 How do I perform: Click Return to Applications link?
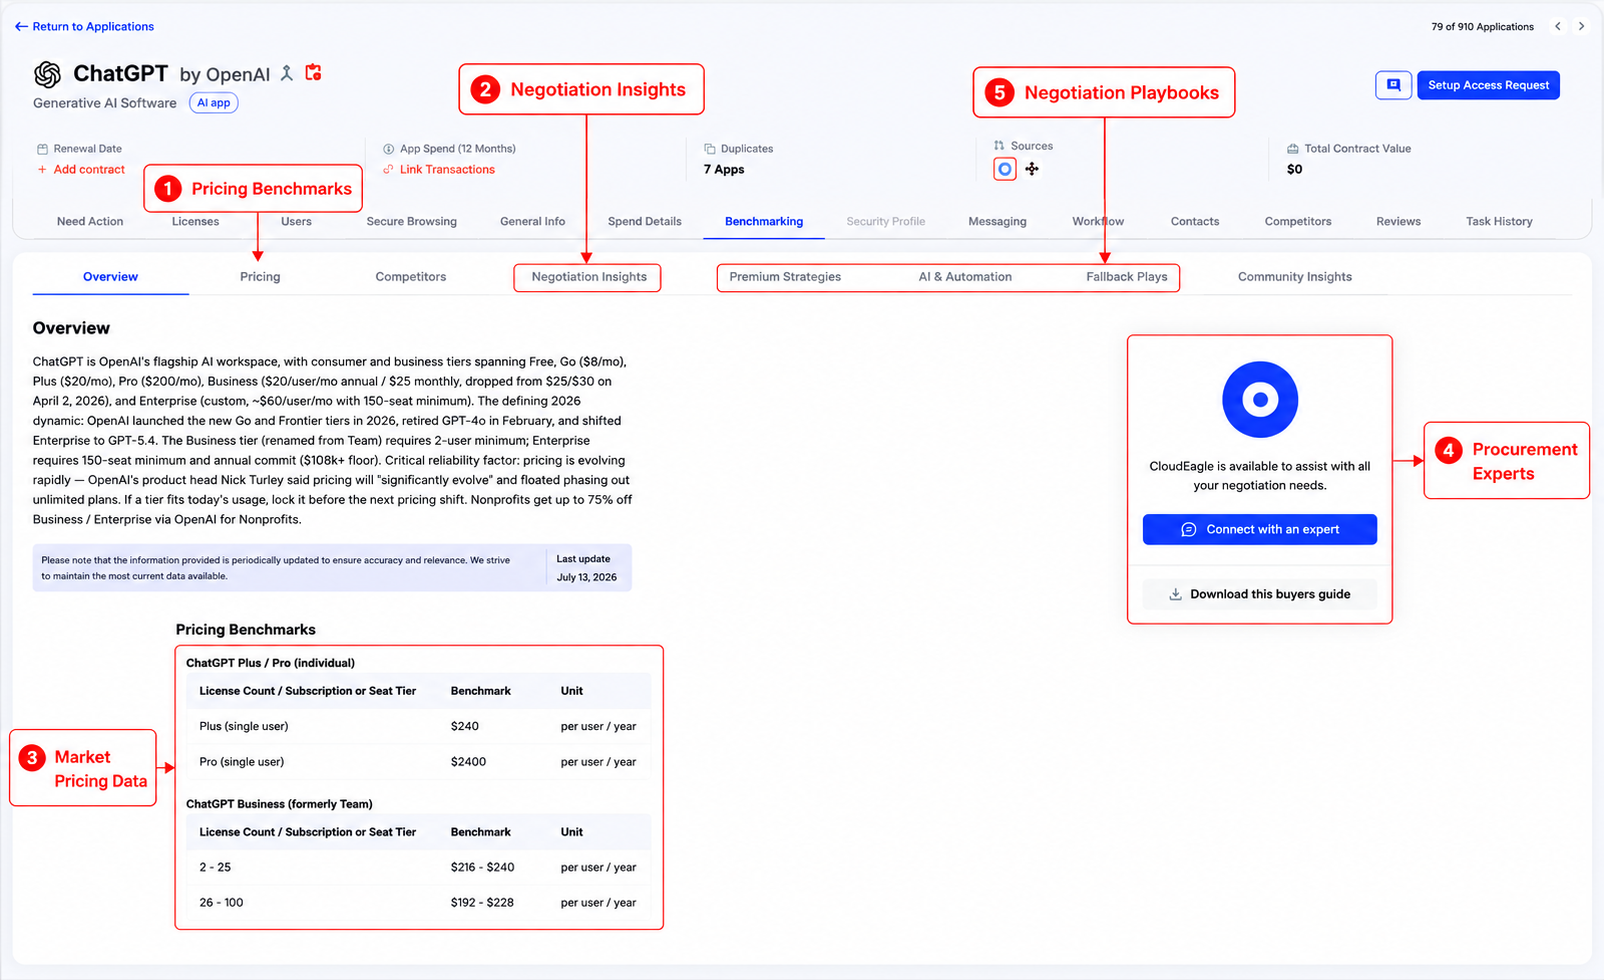(x=93, y=27)
